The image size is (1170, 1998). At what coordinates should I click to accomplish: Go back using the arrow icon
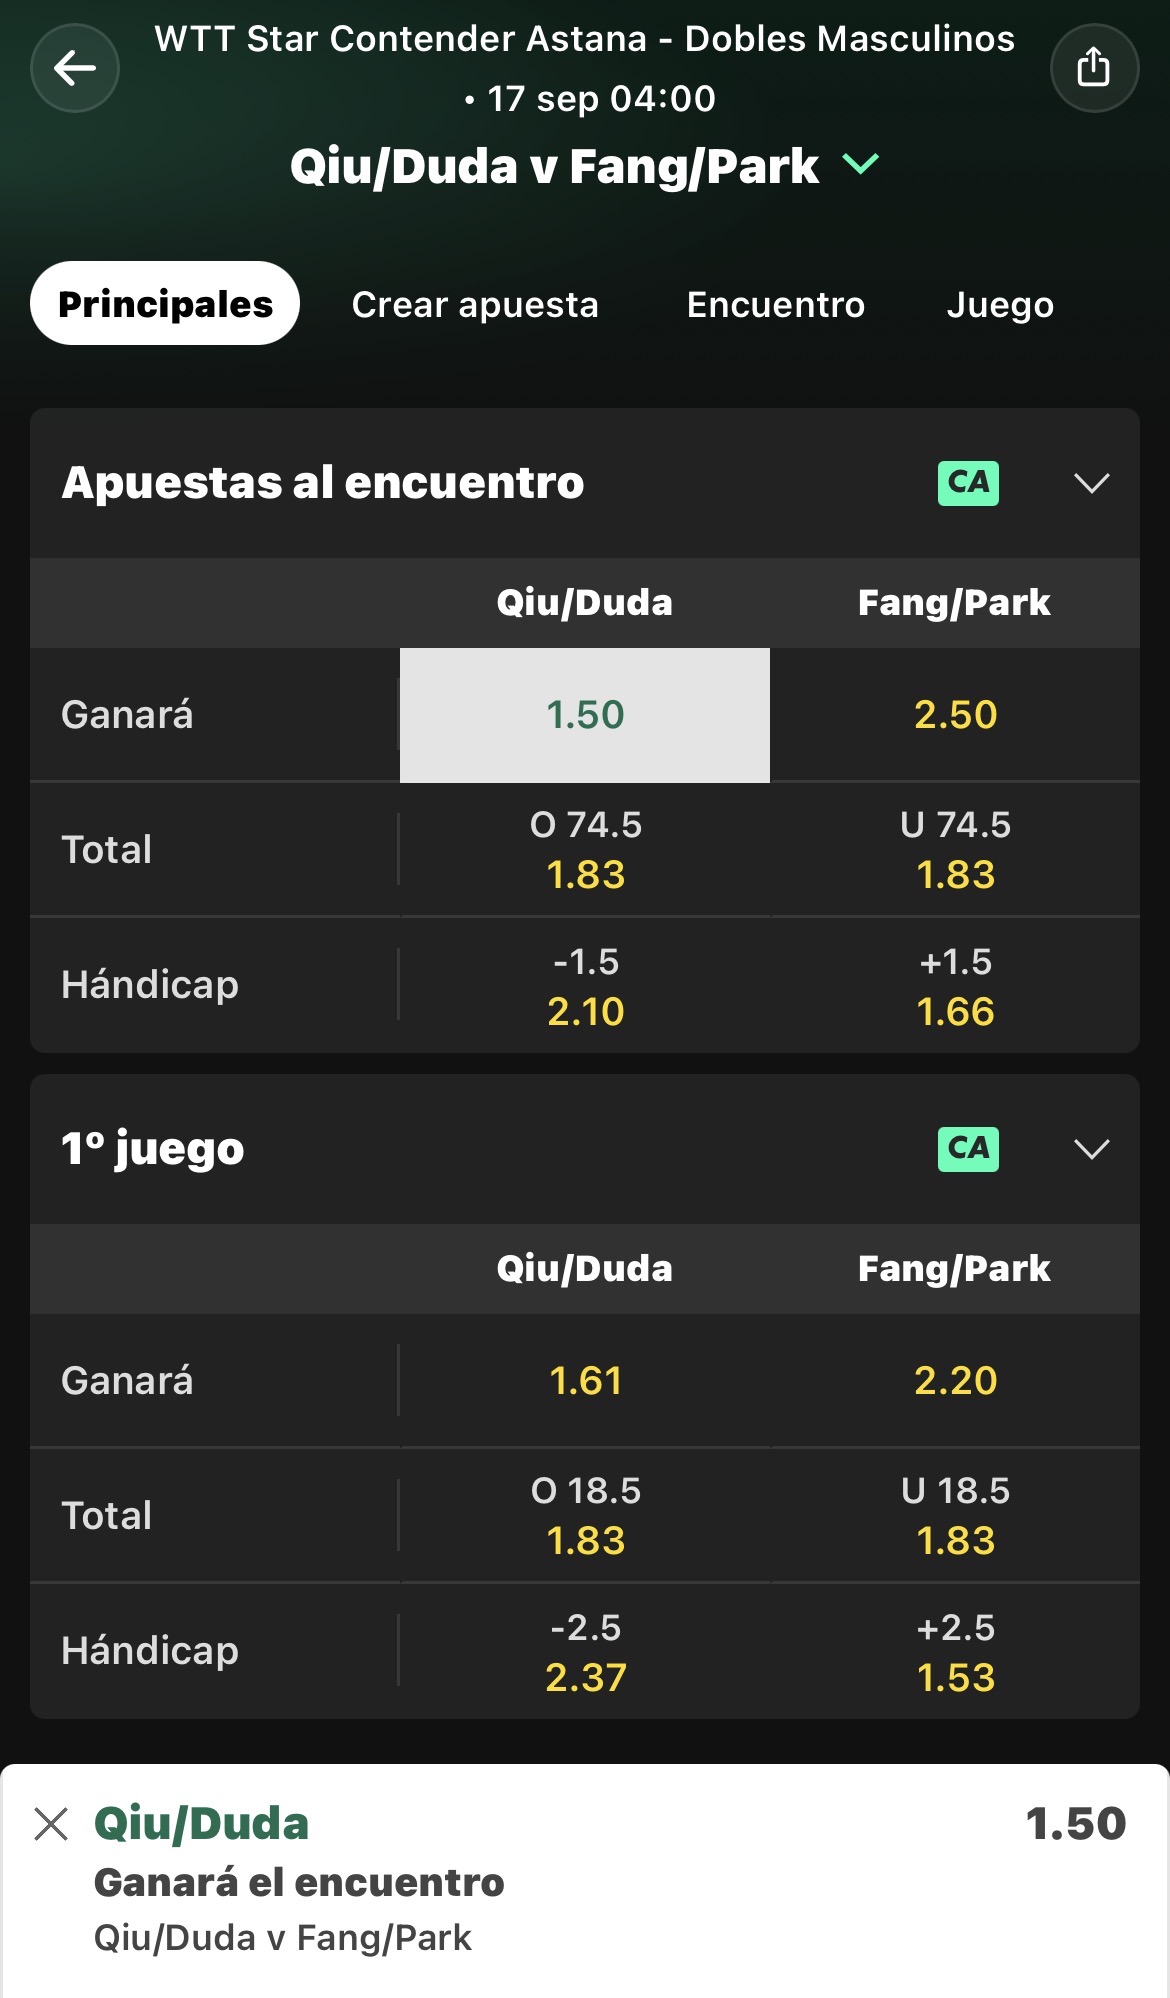point(75,68)
